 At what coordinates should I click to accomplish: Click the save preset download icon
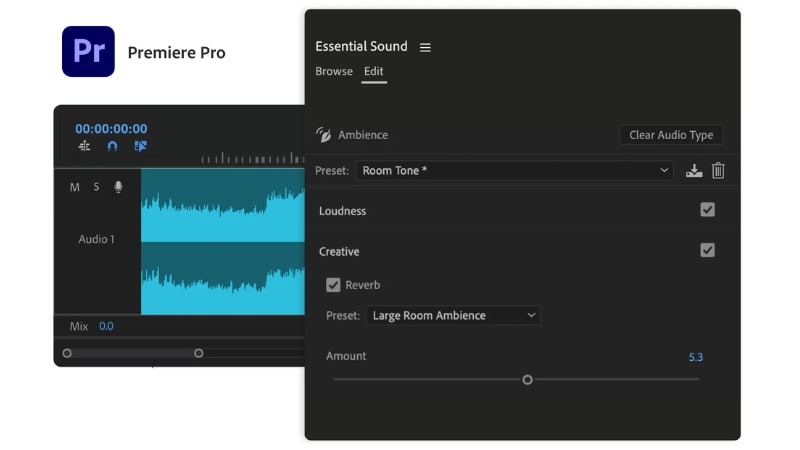click(x=694, y=171)
